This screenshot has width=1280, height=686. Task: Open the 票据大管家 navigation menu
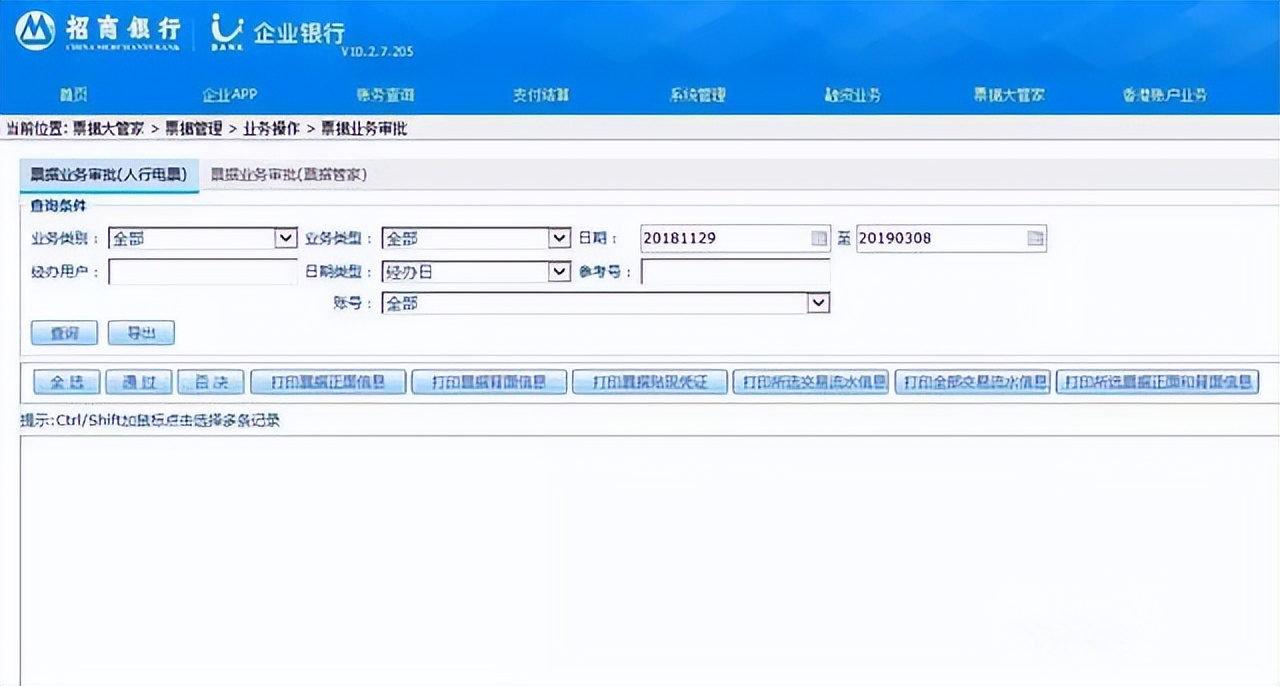(x=1004, y=95)
